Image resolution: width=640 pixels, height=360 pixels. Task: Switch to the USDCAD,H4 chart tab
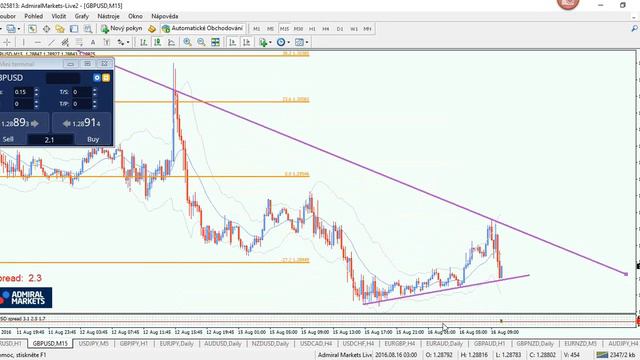(x=316, y=344)
